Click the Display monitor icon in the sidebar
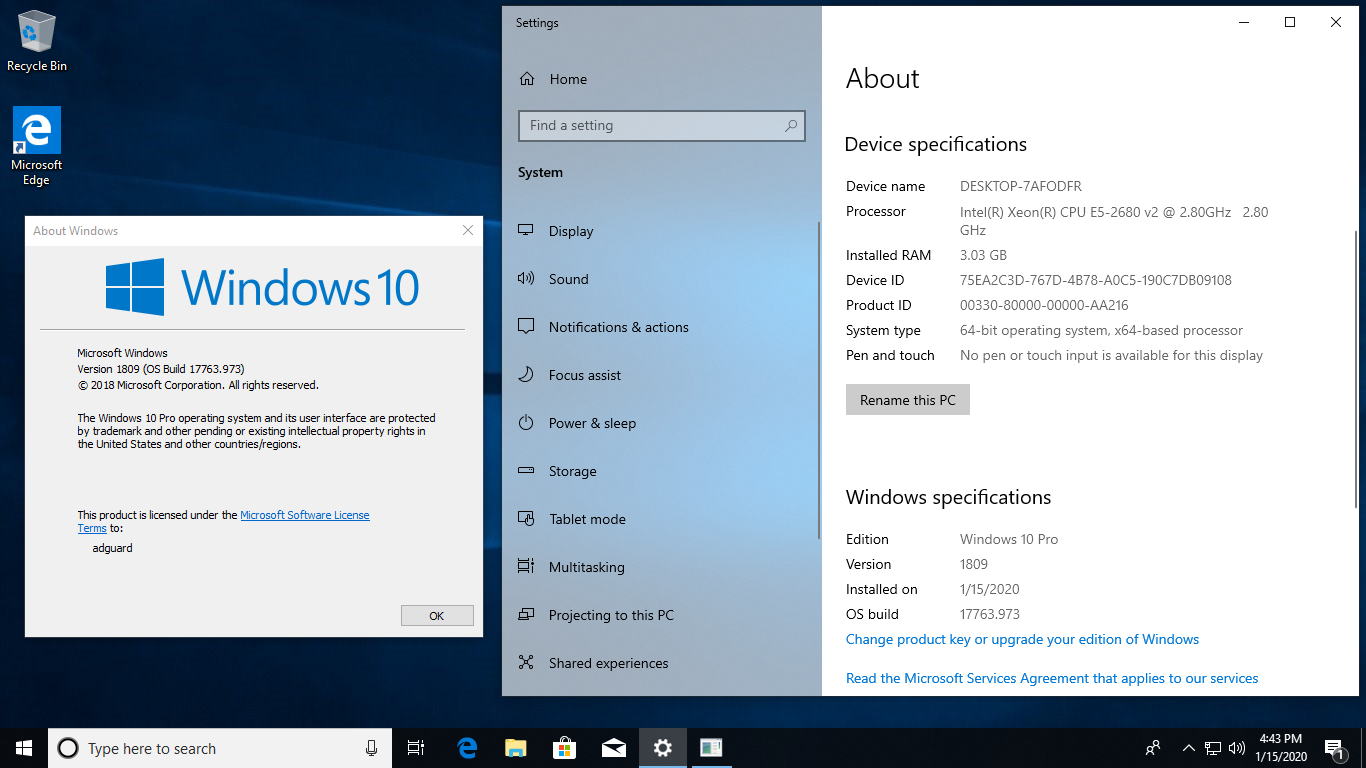Image resolution: width=1366 pixels, height=768 pixels. pyautogui.click(x=526, y=231)
